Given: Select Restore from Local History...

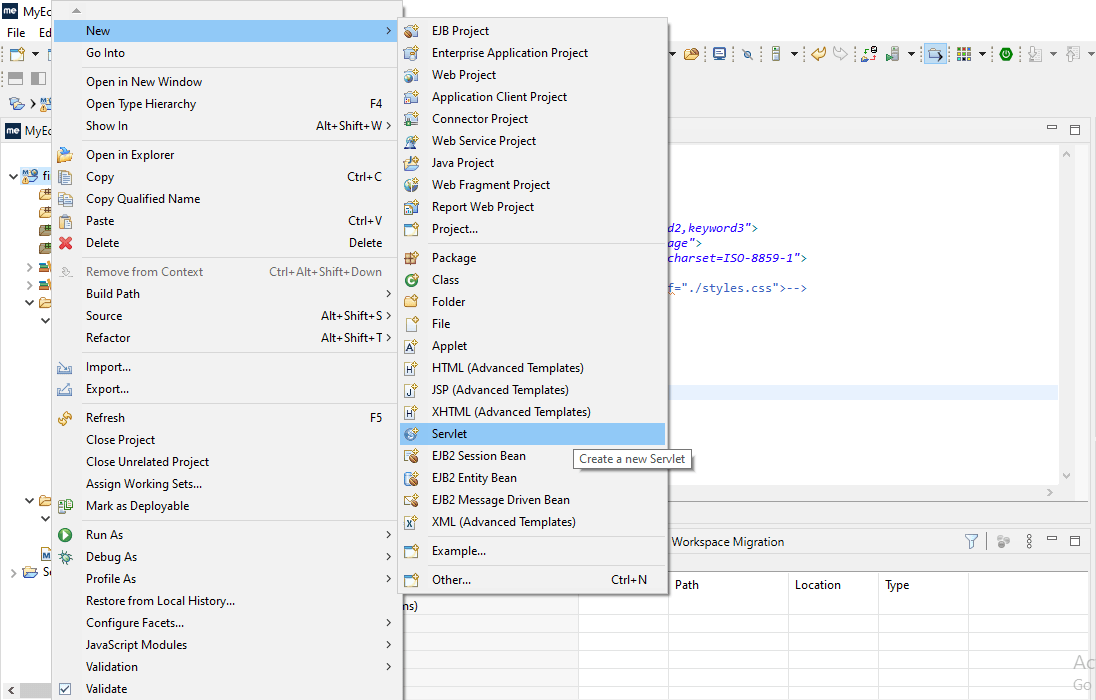Looking at the screenshot, I should [225, 601].
